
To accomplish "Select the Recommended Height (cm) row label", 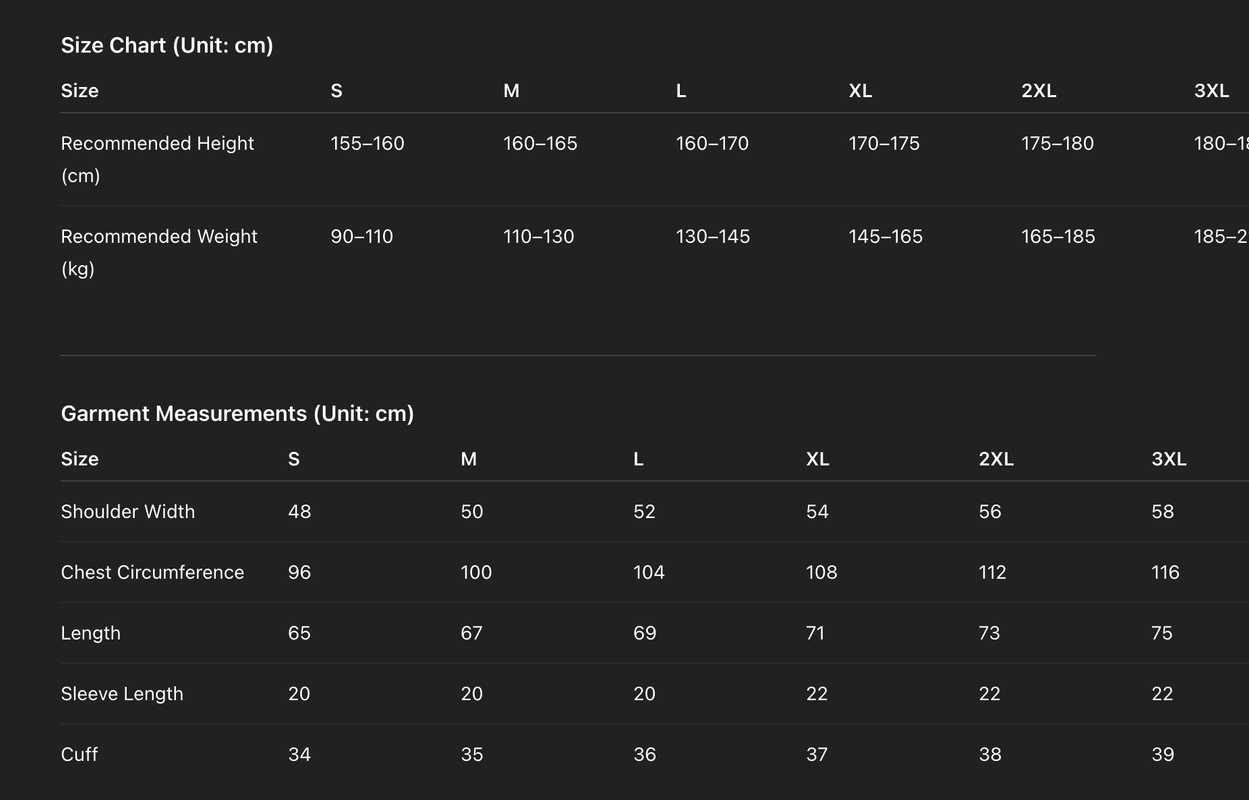I will (157, 158).
